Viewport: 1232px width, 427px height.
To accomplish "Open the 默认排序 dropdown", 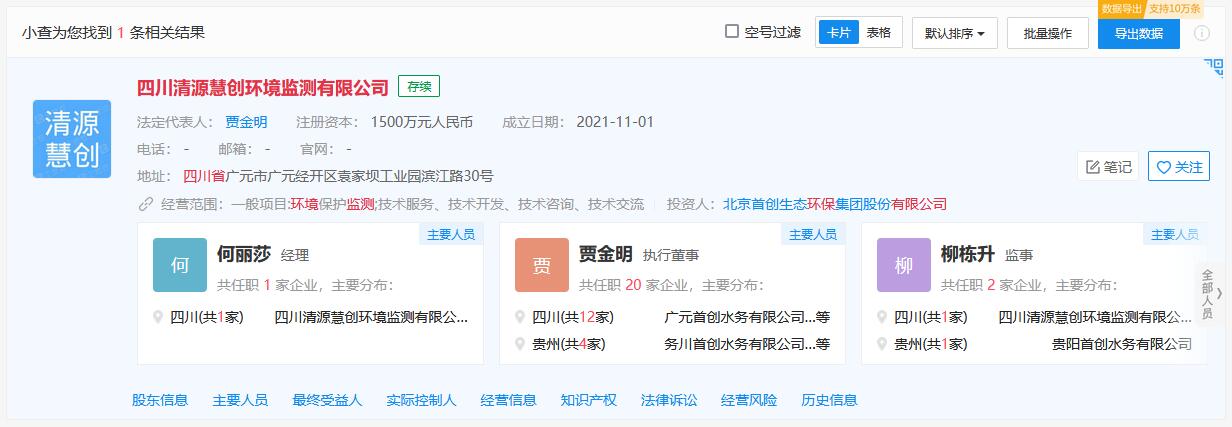I will [x=954, y=33].
